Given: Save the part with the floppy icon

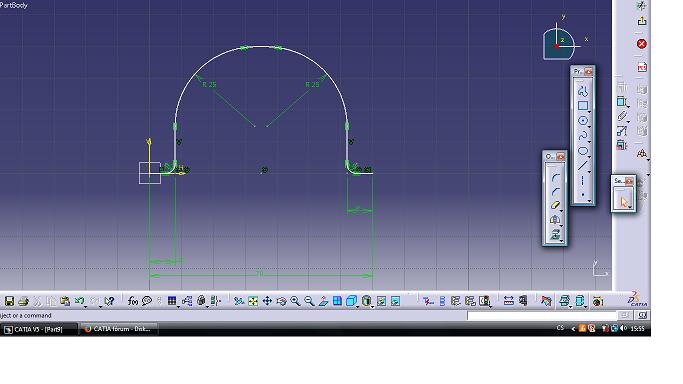Looking at the screenshot, I should pos(9,301).
